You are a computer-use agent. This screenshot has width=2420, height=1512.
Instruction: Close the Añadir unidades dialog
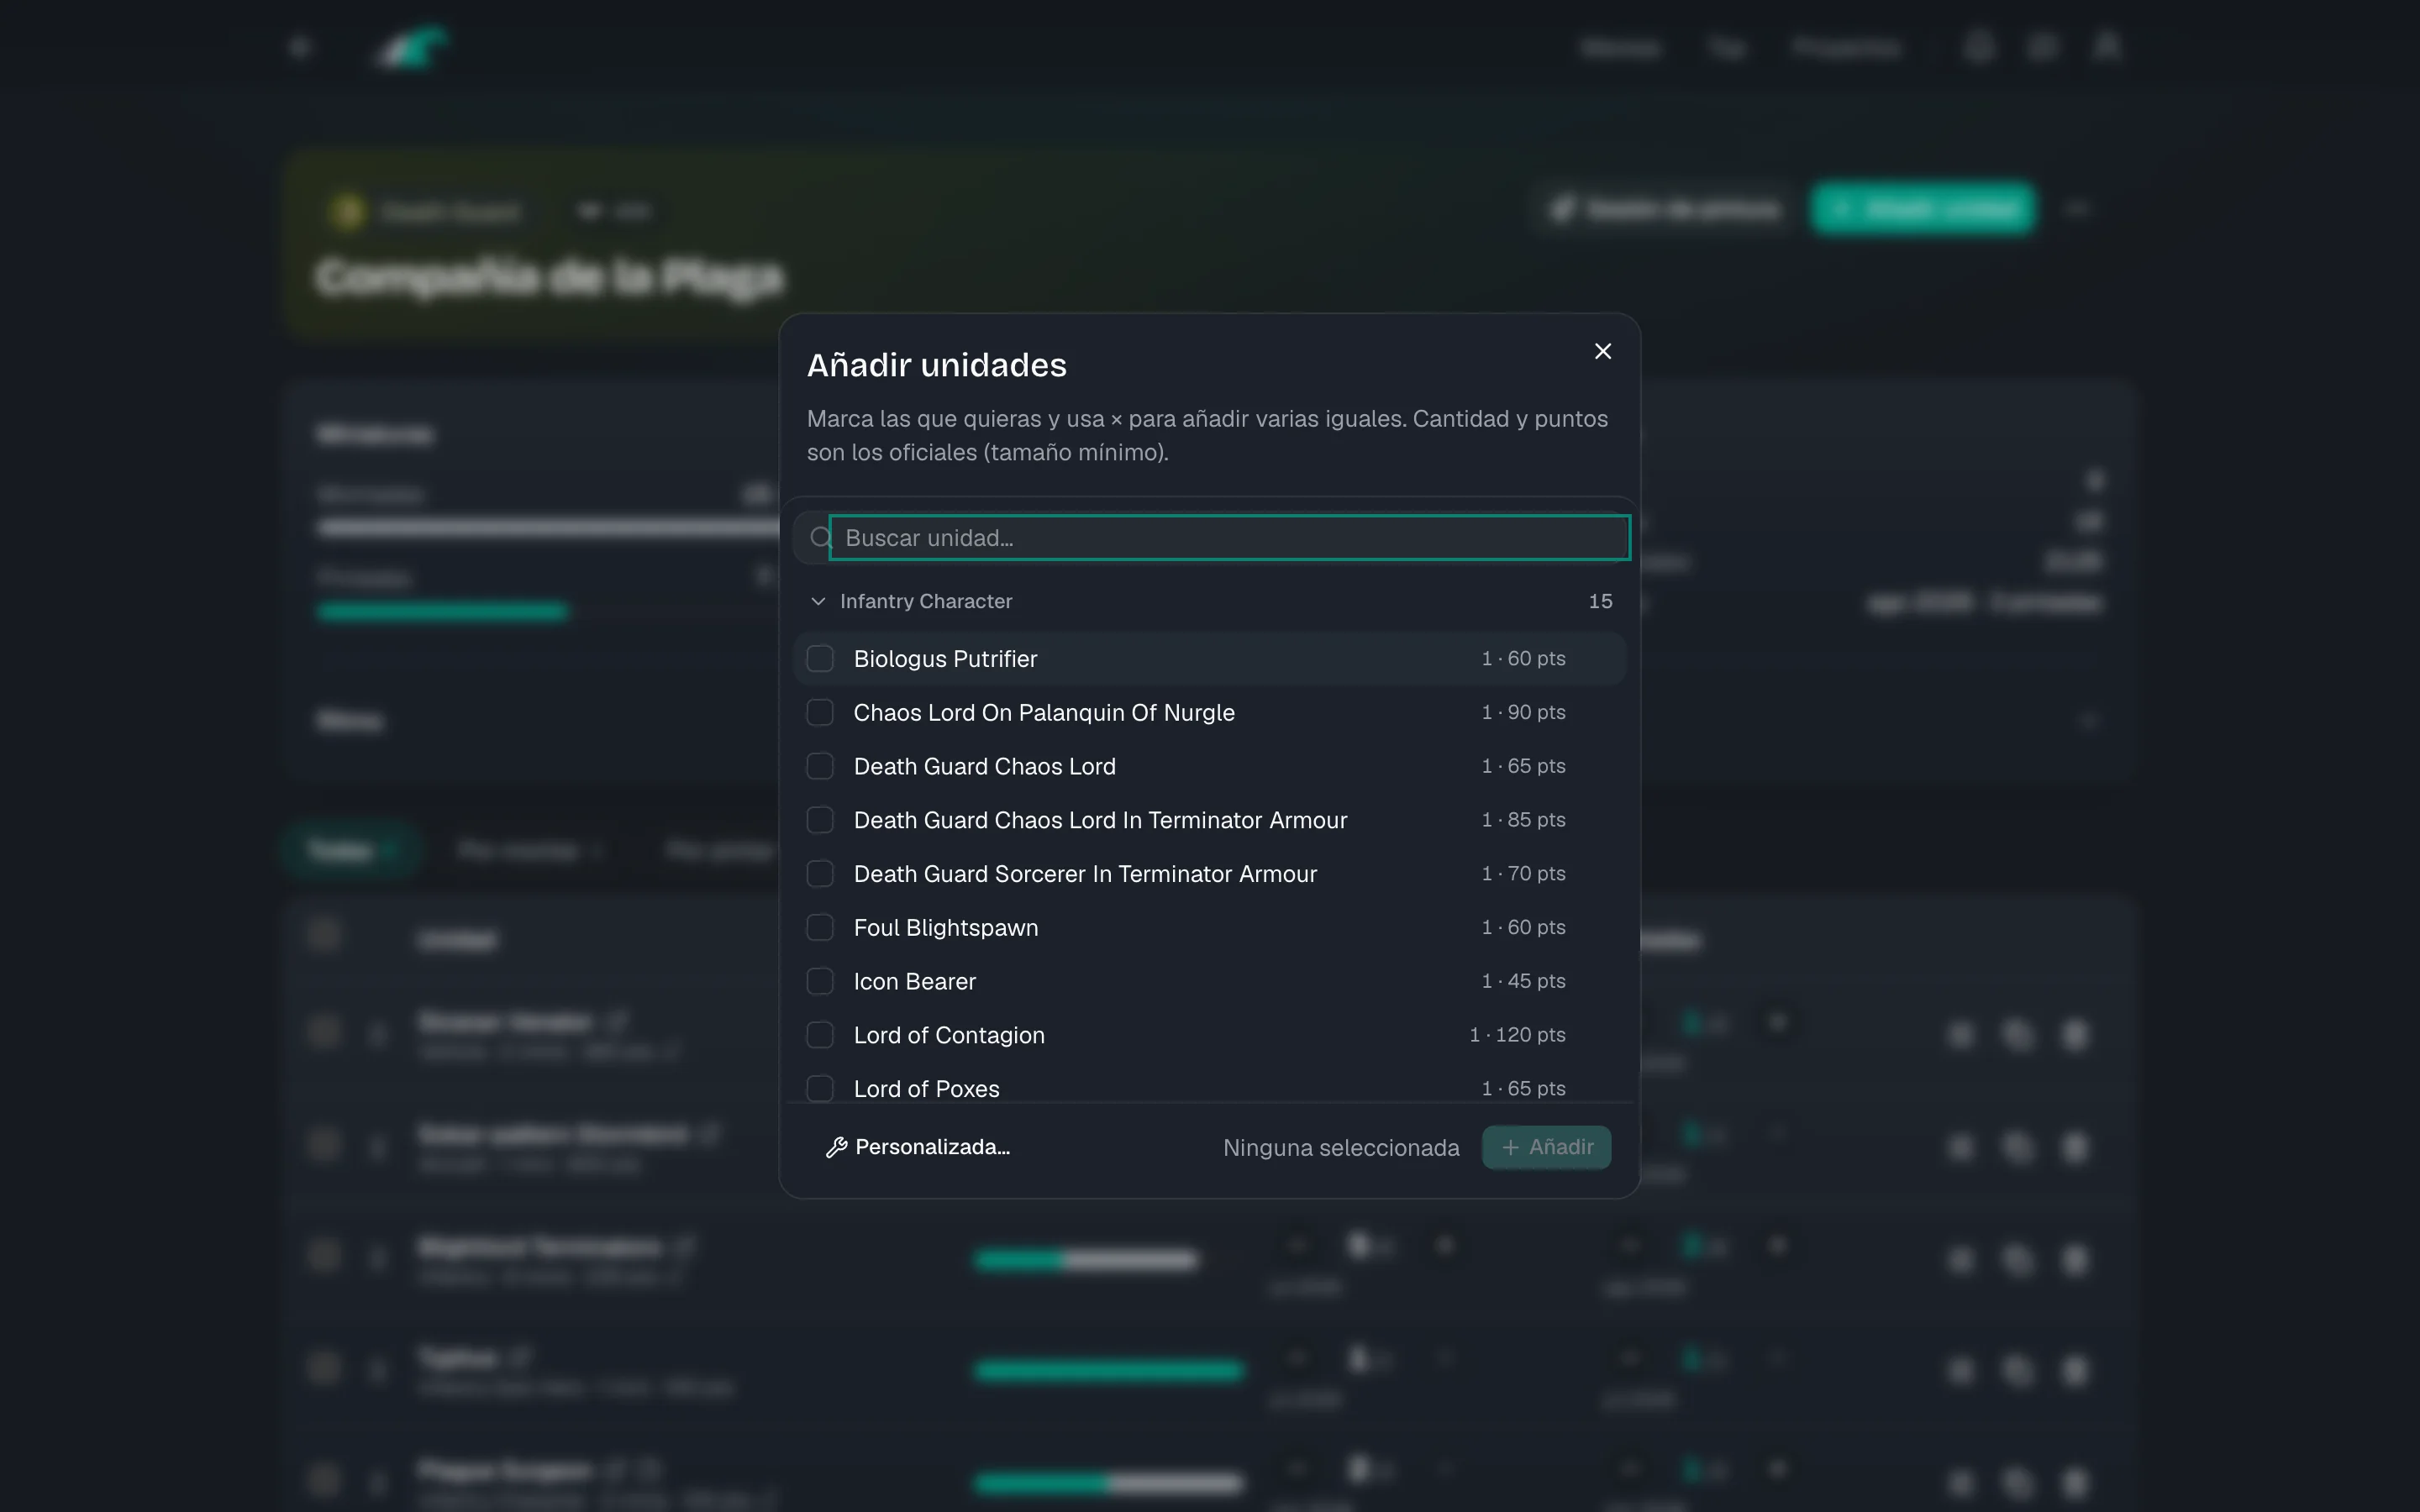tap(1603, 351)
